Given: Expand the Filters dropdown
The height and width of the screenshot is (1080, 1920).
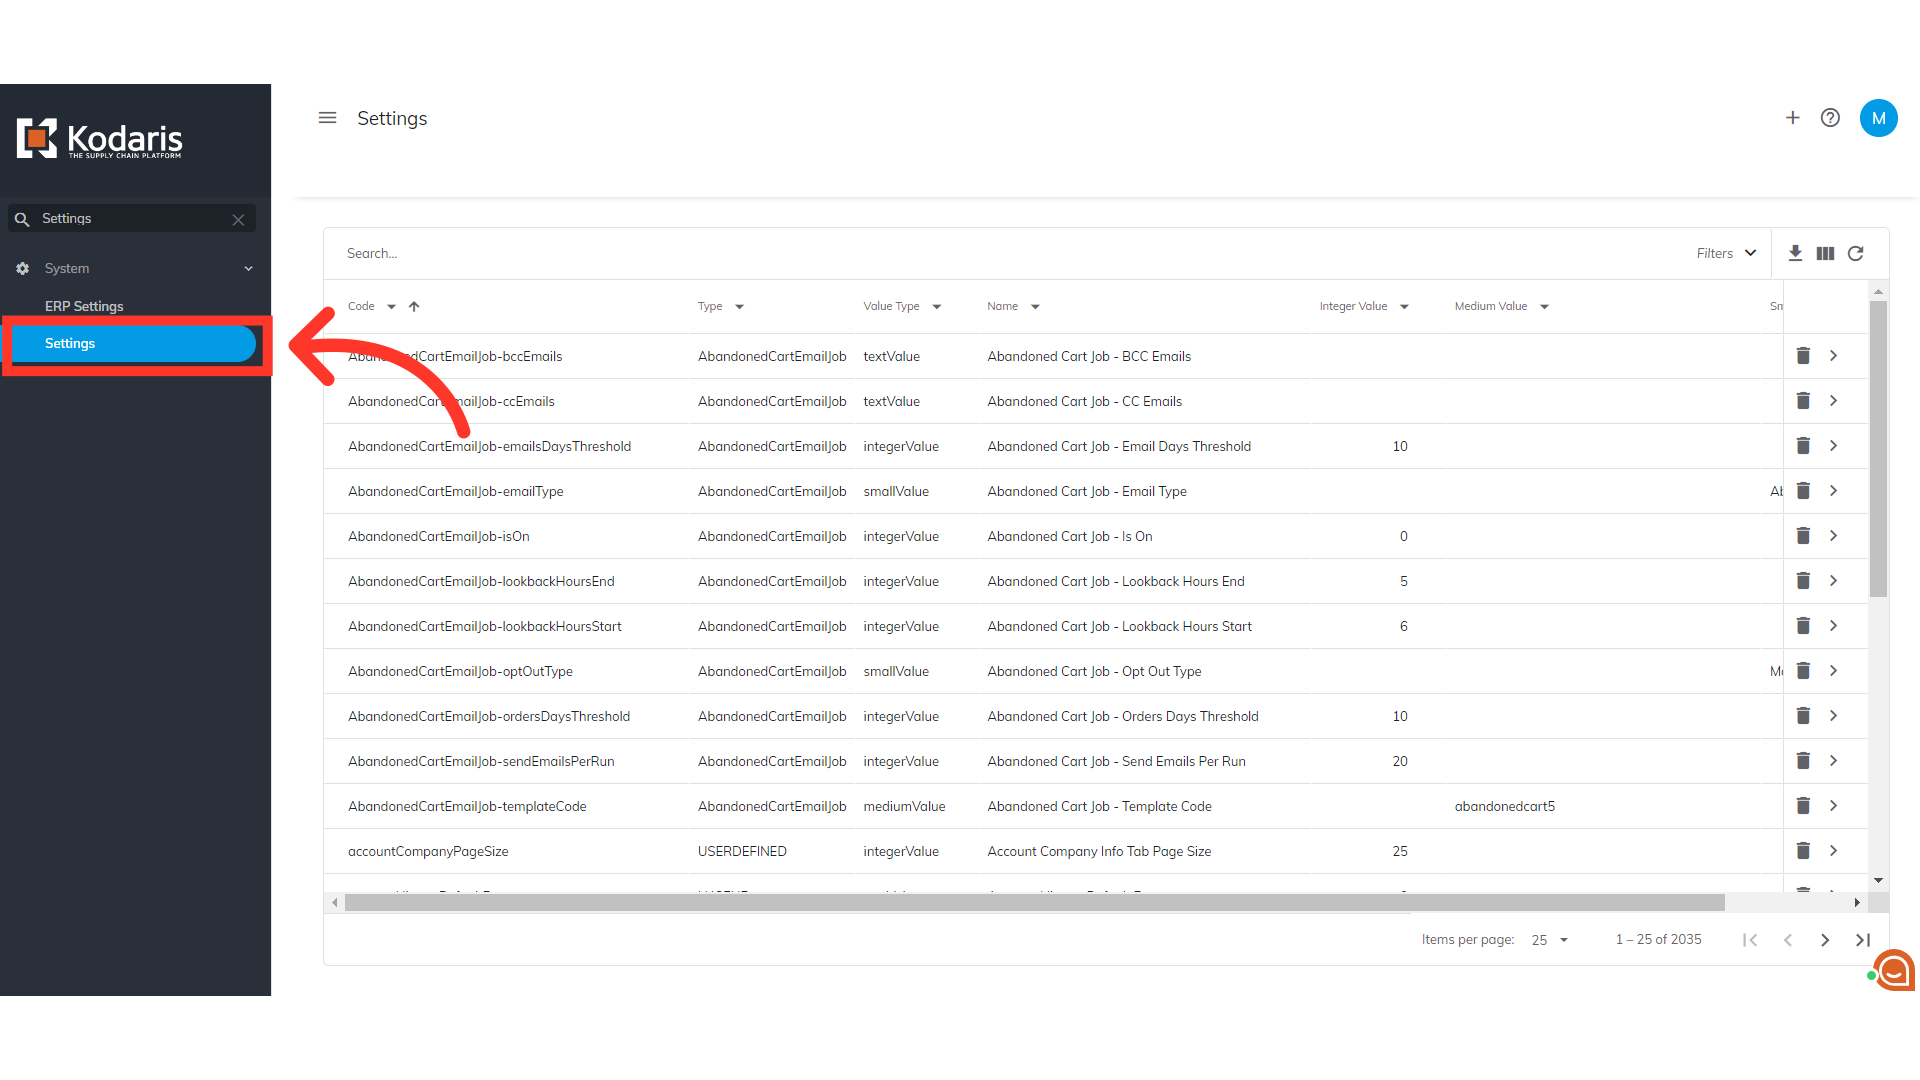Looking at the screenshot, I should (x=1726, y=253).
